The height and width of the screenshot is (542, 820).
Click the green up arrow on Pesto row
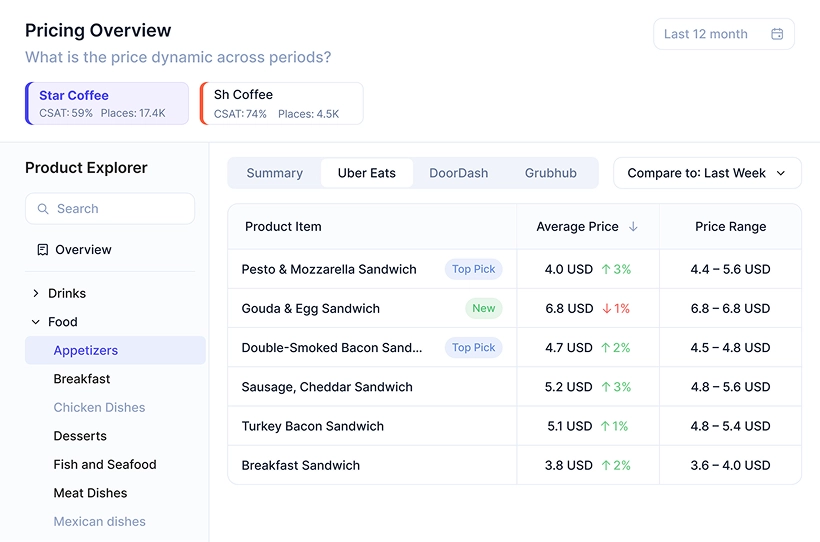606,269
